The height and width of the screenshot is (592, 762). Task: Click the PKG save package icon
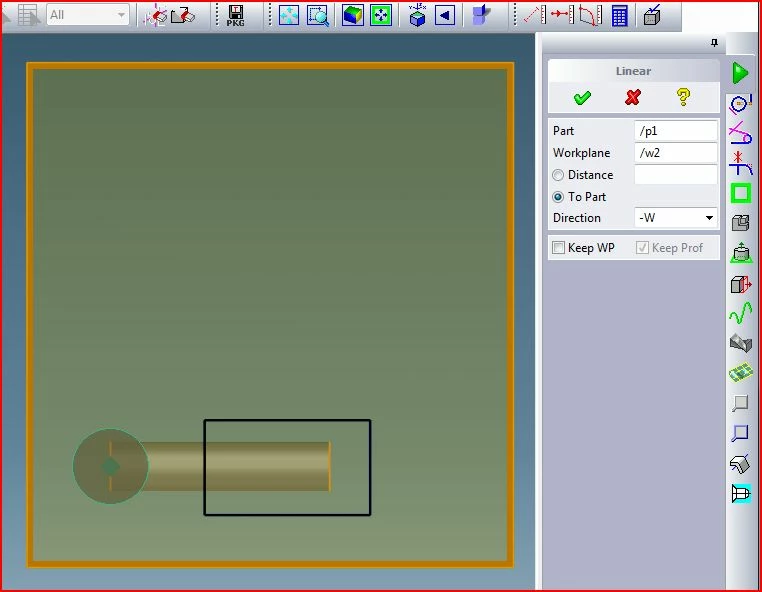click(236, 16)
